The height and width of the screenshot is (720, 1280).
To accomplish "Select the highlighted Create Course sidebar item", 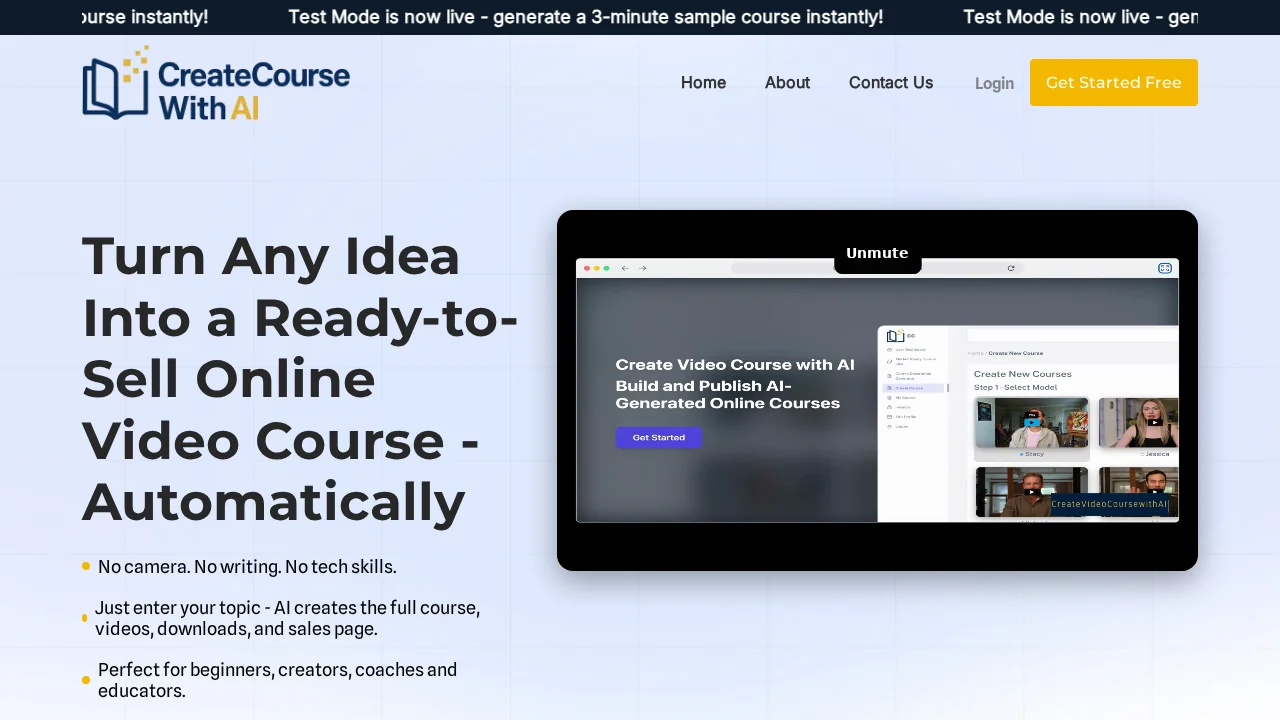I will (910, 387).
